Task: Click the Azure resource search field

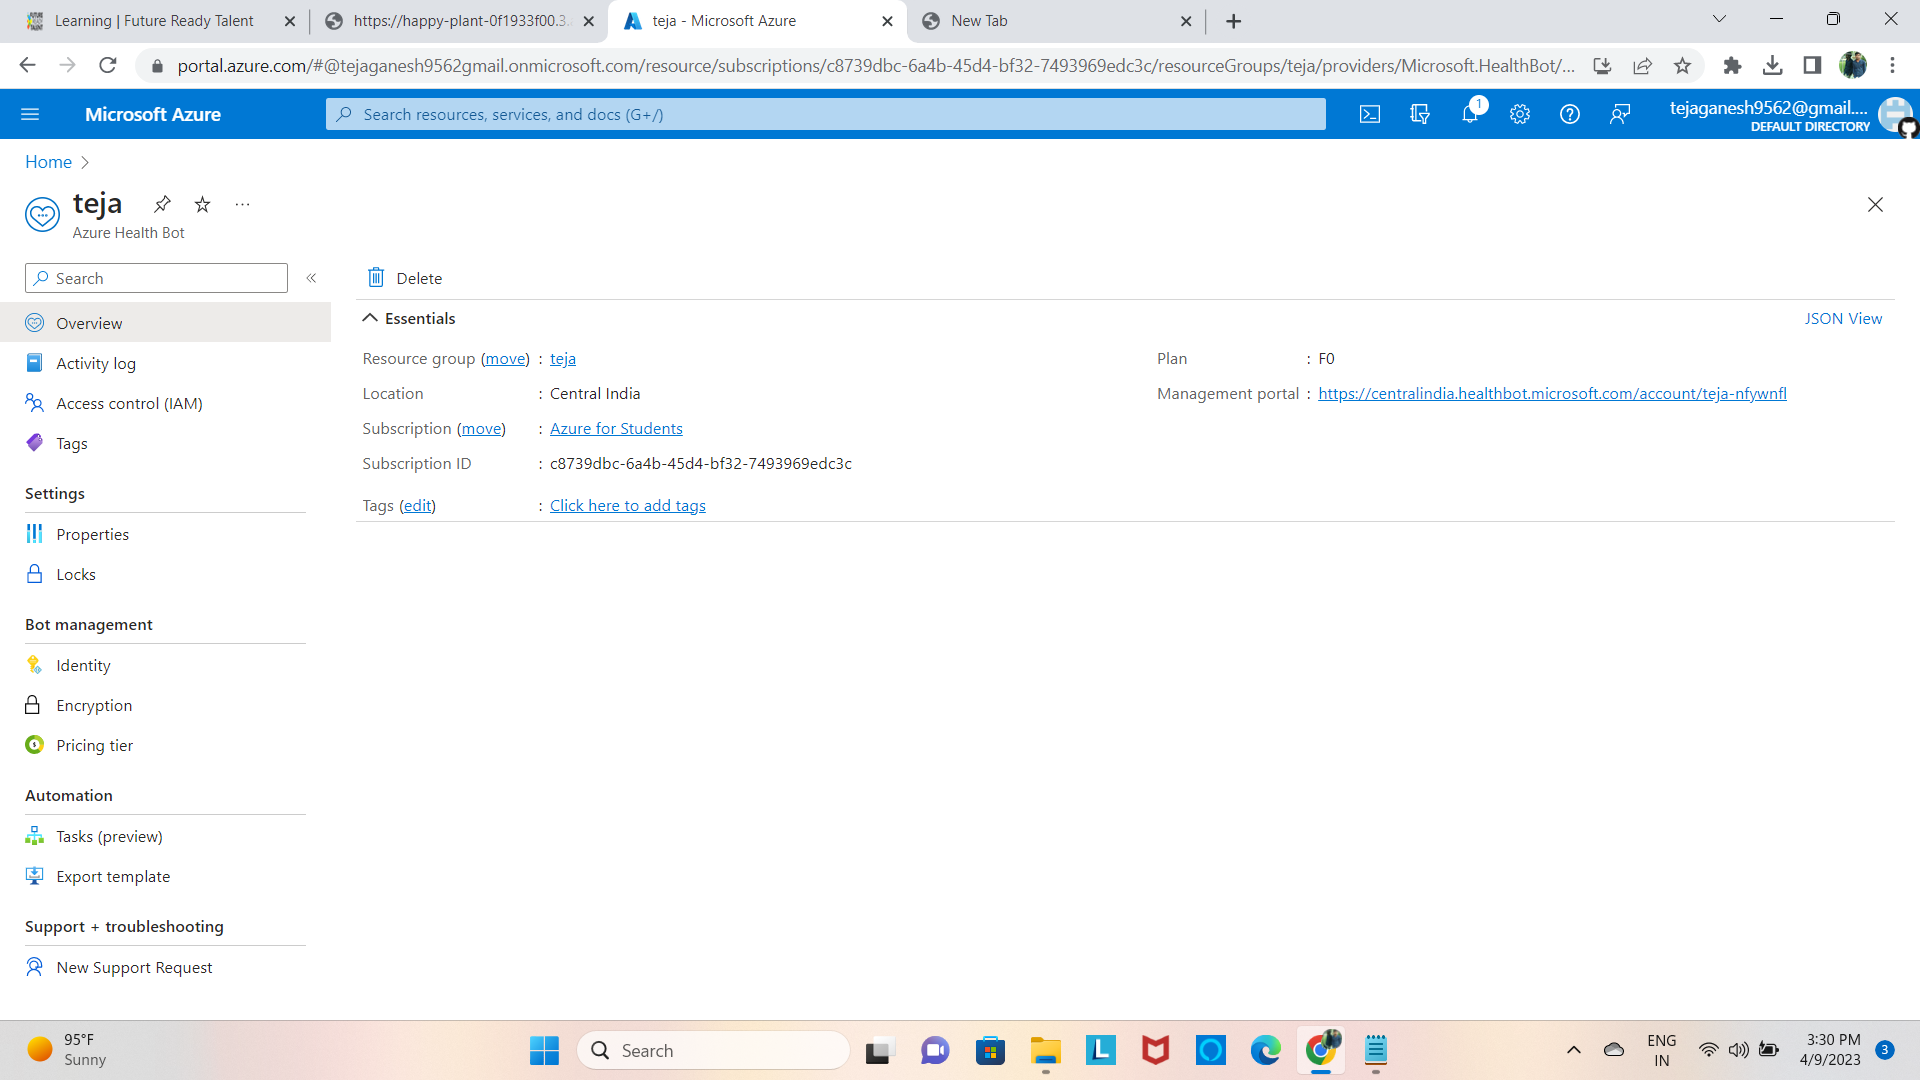Action: tap(825, 115)
